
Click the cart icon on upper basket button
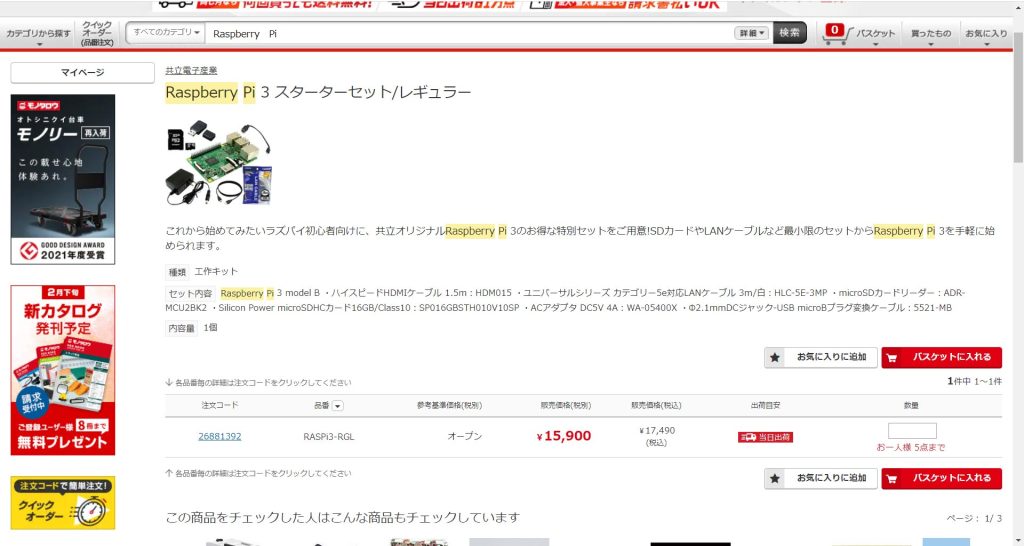[x=893, y=357]
